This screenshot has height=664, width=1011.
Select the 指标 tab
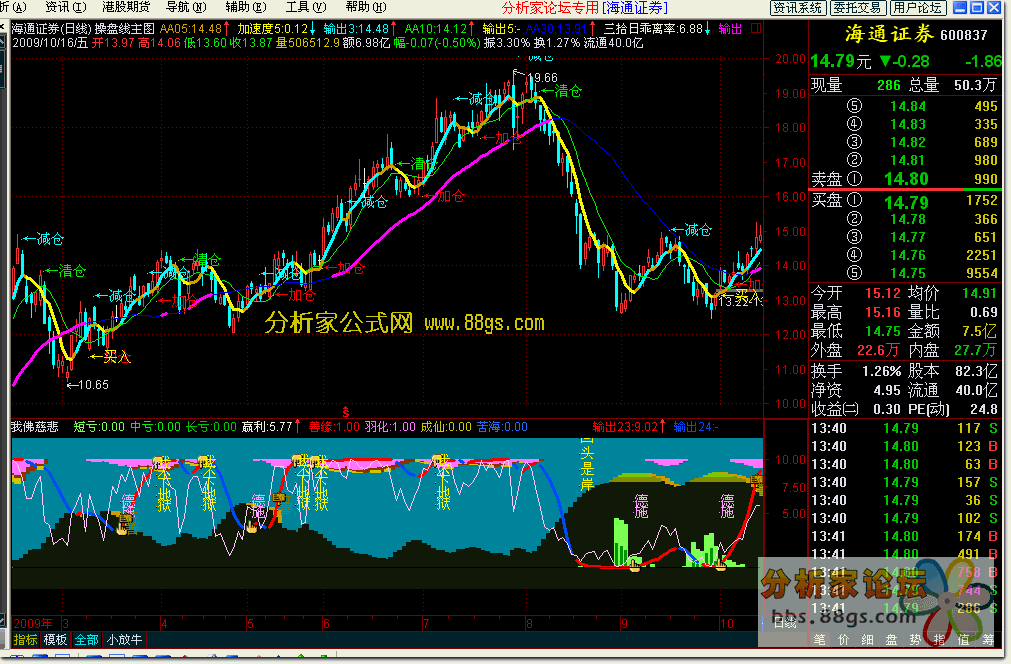26,640
